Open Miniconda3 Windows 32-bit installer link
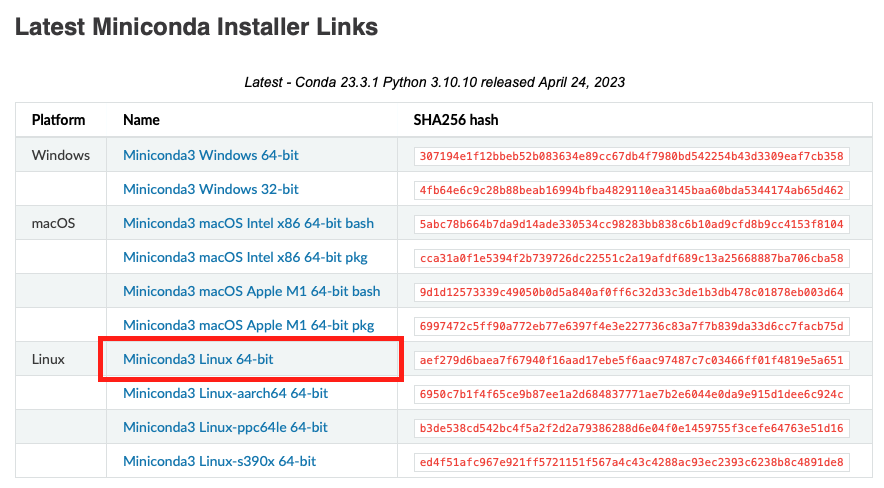 [211, 189]
